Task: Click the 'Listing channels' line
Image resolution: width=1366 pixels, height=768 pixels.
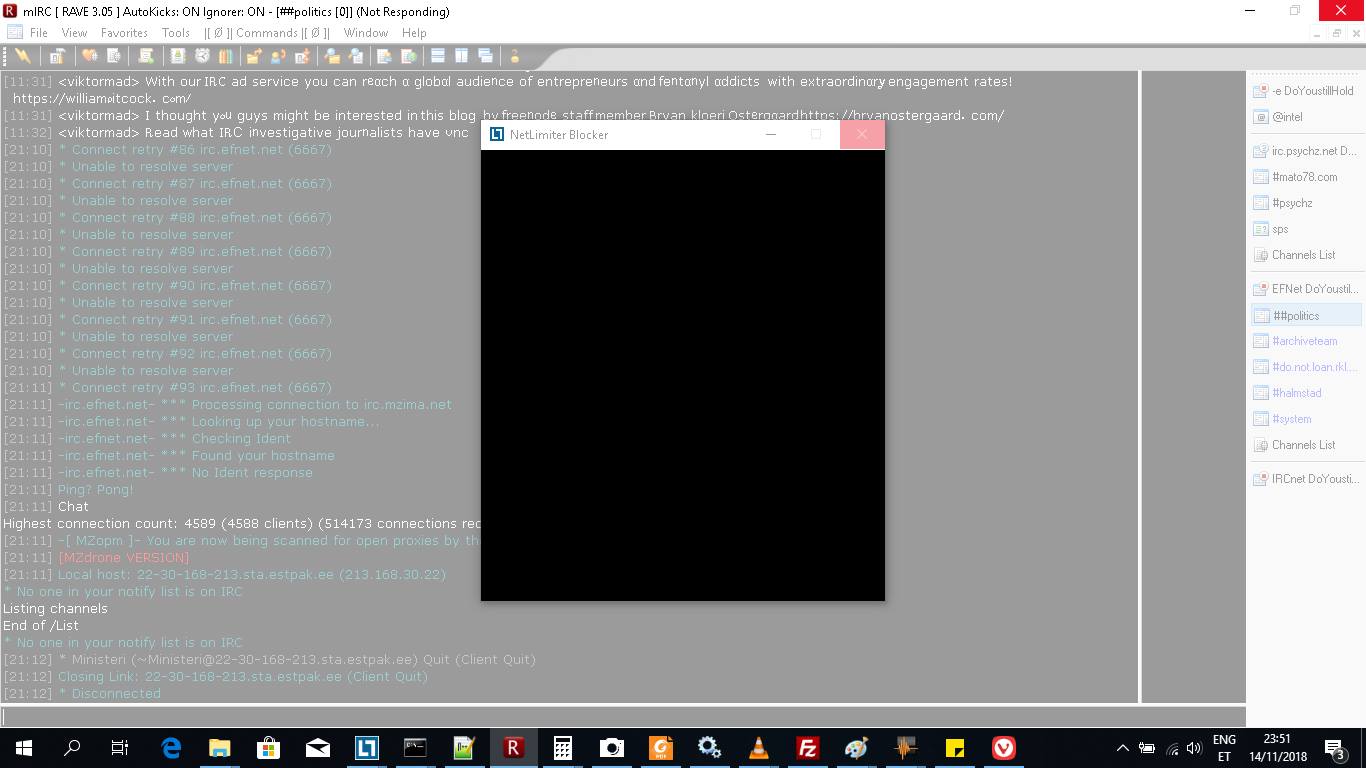Action: [55, 609]
